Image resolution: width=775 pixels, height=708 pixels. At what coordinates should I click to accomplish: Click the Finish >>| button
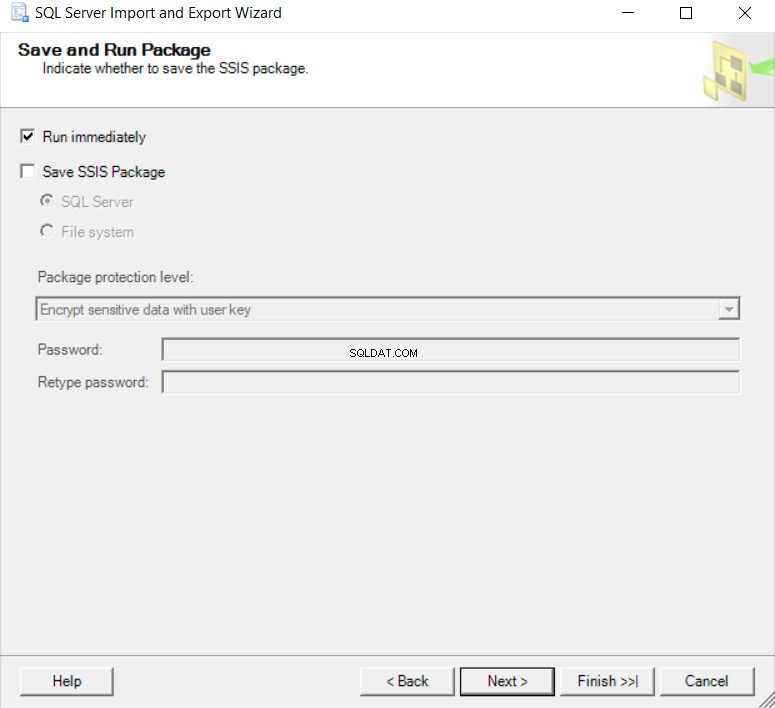click(x=607, y=681)
